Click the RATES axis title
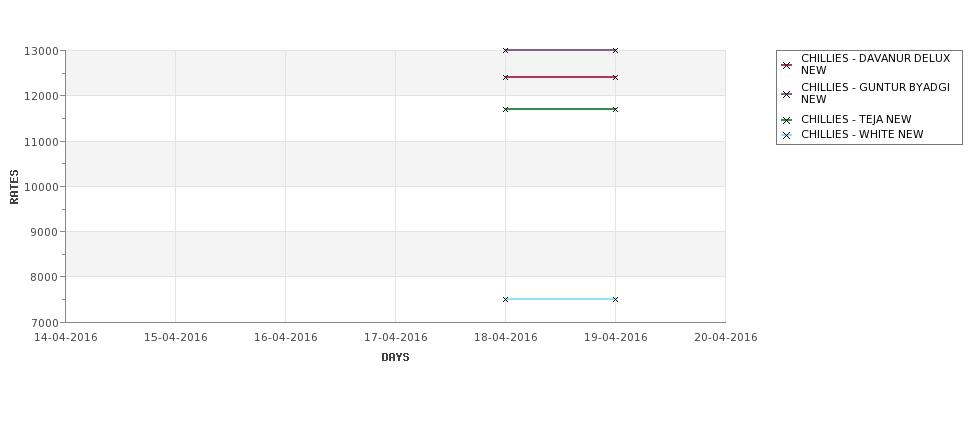The image size is (975, 429). (x=14, y=187)
